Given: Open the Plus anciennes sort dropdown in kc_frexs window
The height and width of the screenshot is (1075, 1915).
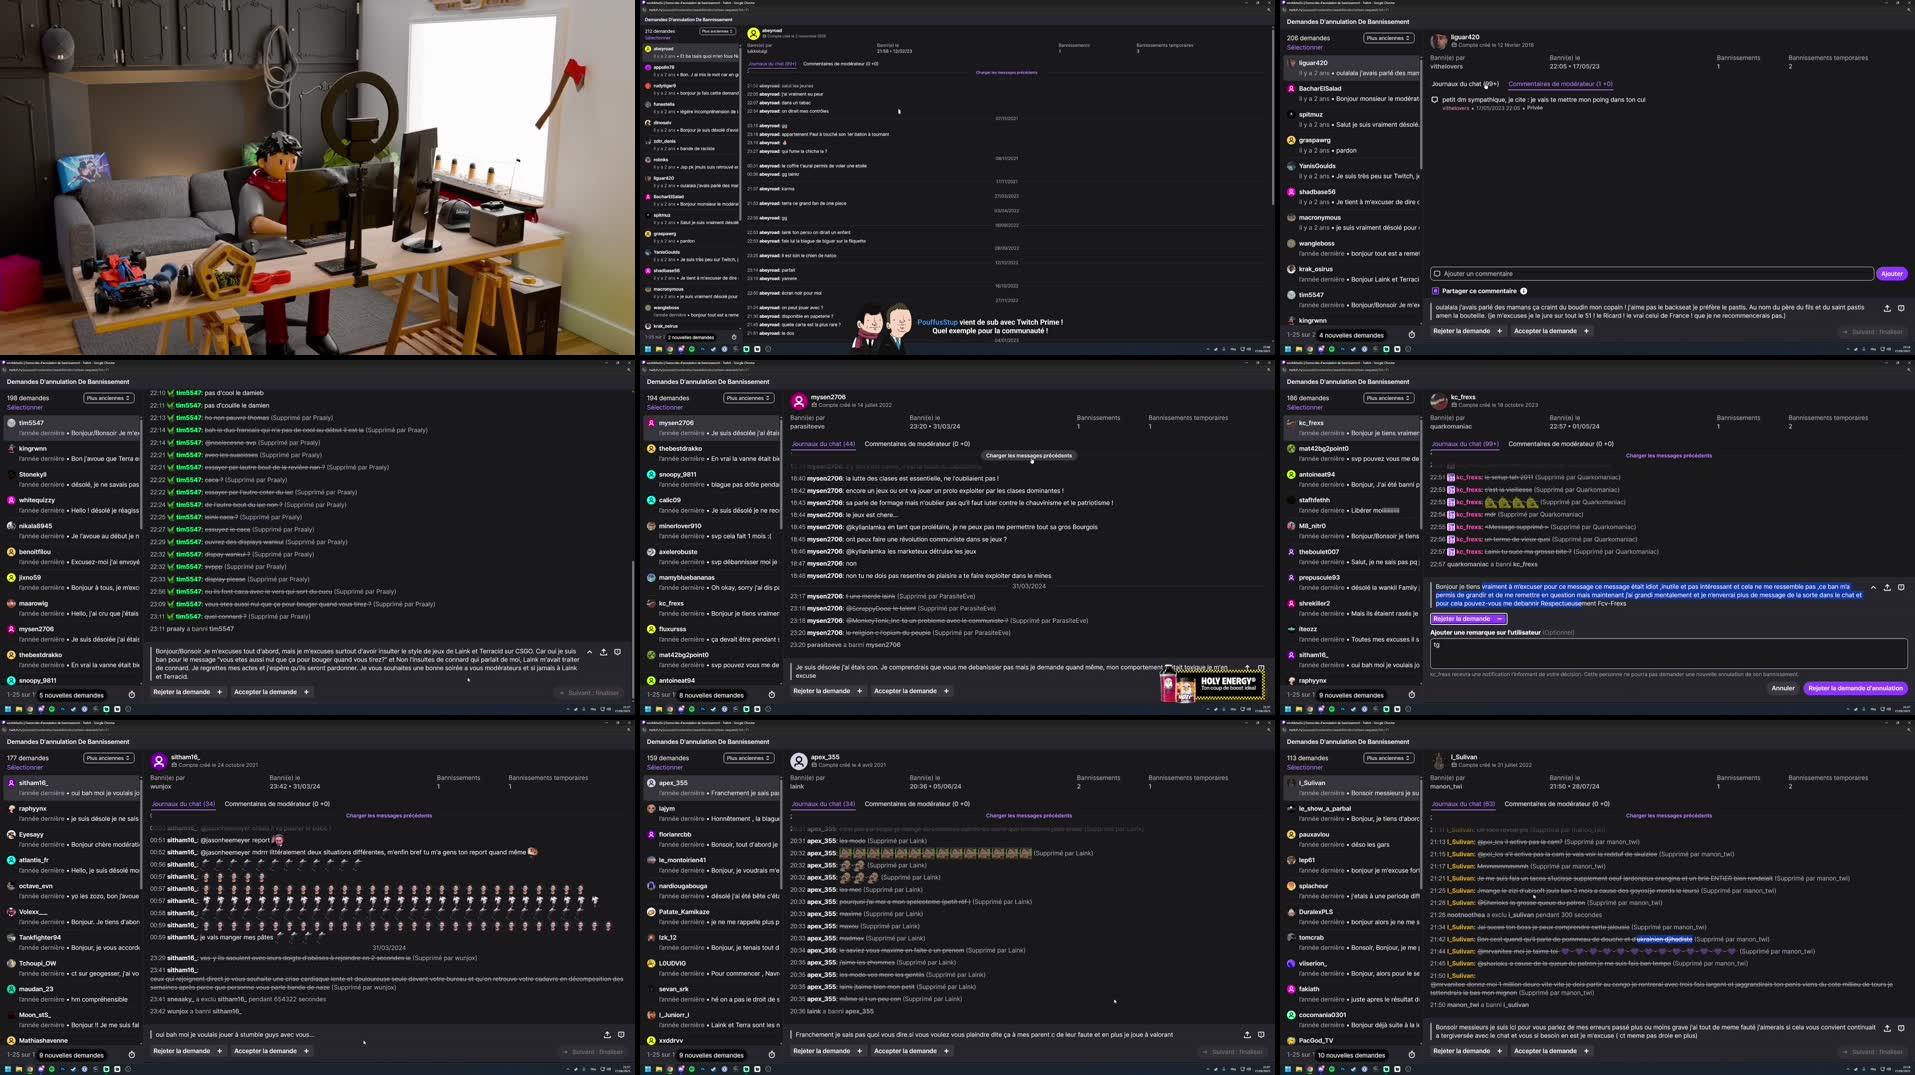Looking at the screenshot, I should click(1389, 398).
